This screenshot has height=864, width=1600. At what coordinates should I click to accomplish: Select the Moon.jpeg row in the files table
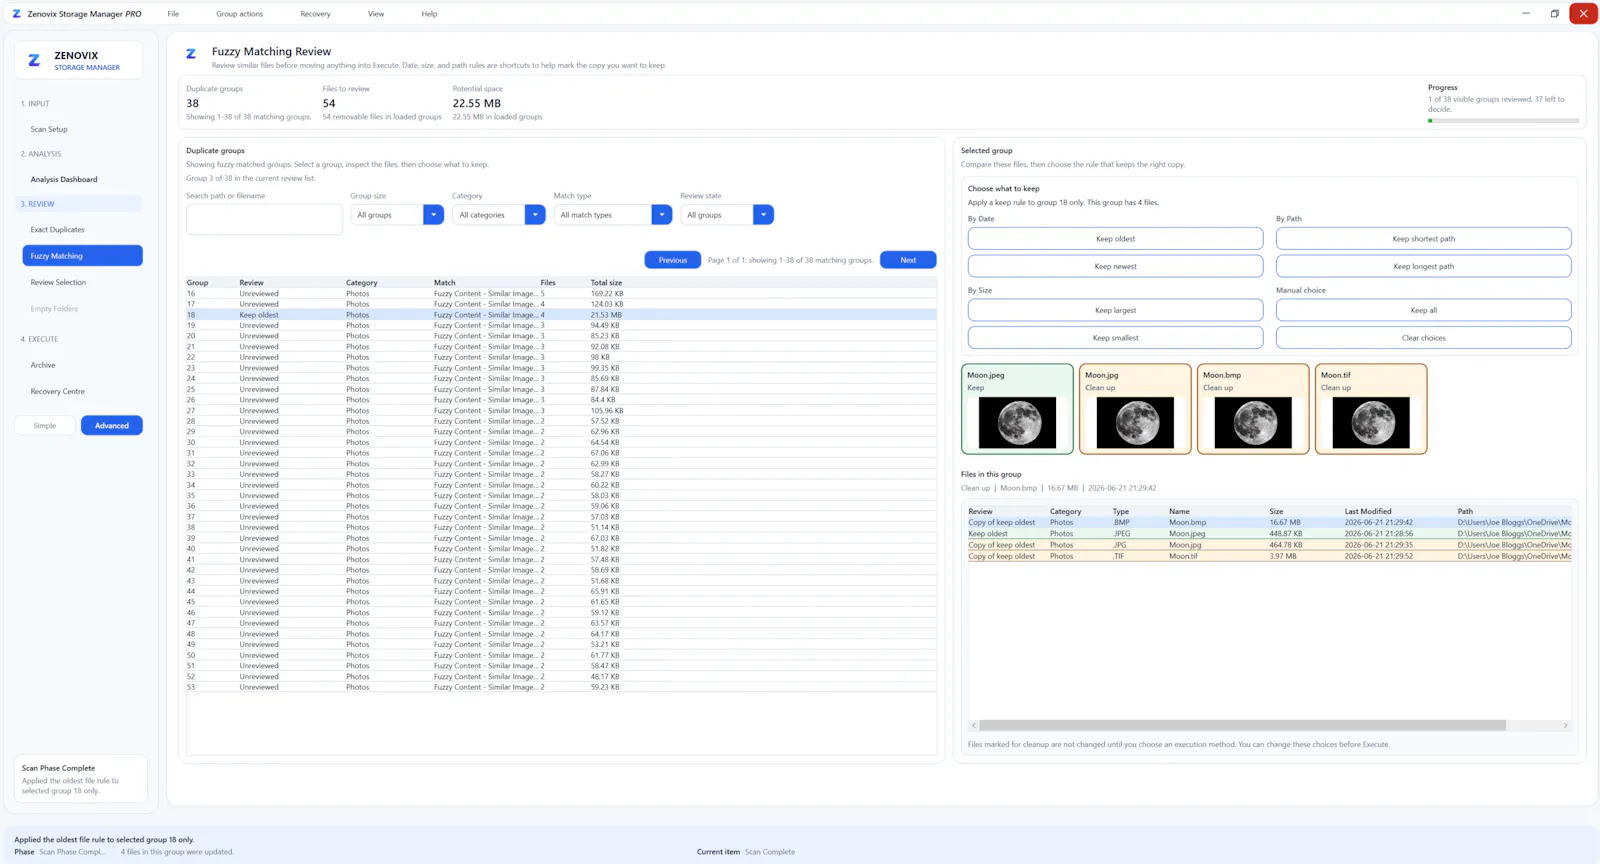1269,534
